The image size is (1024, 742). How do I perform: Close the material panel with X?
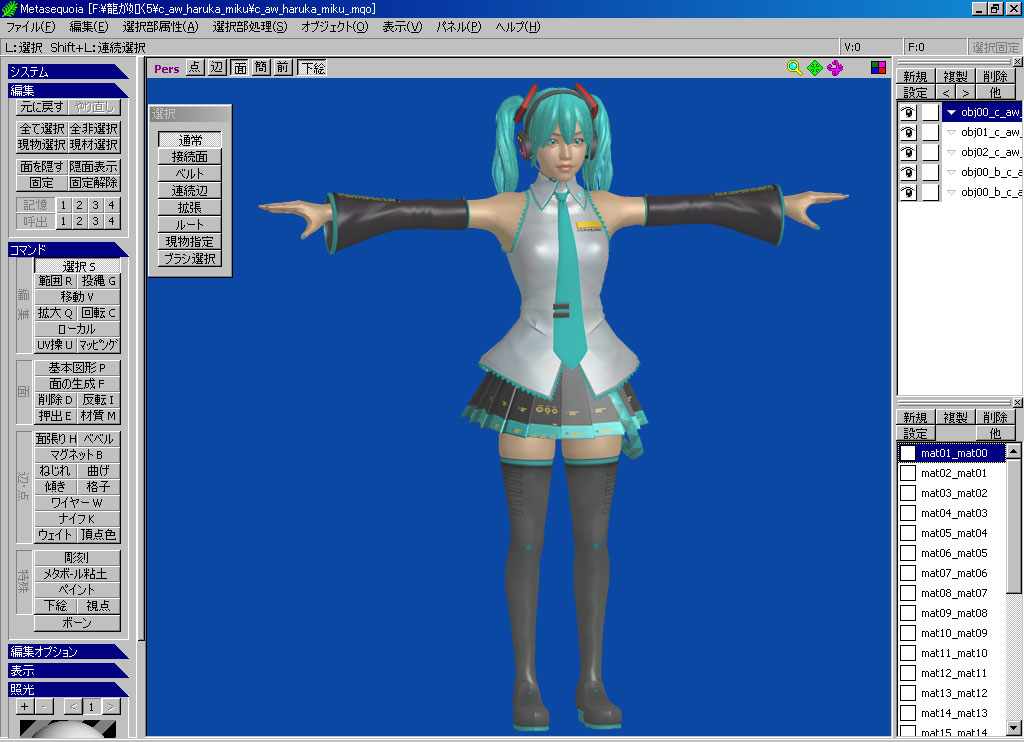1017,402
